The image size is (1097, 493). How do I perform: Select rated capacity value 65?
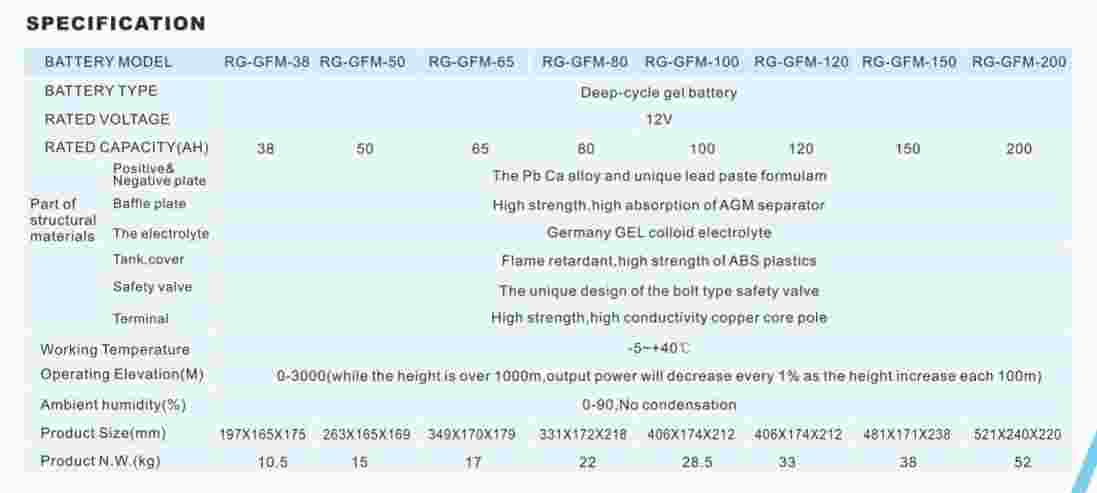(480, 149)
